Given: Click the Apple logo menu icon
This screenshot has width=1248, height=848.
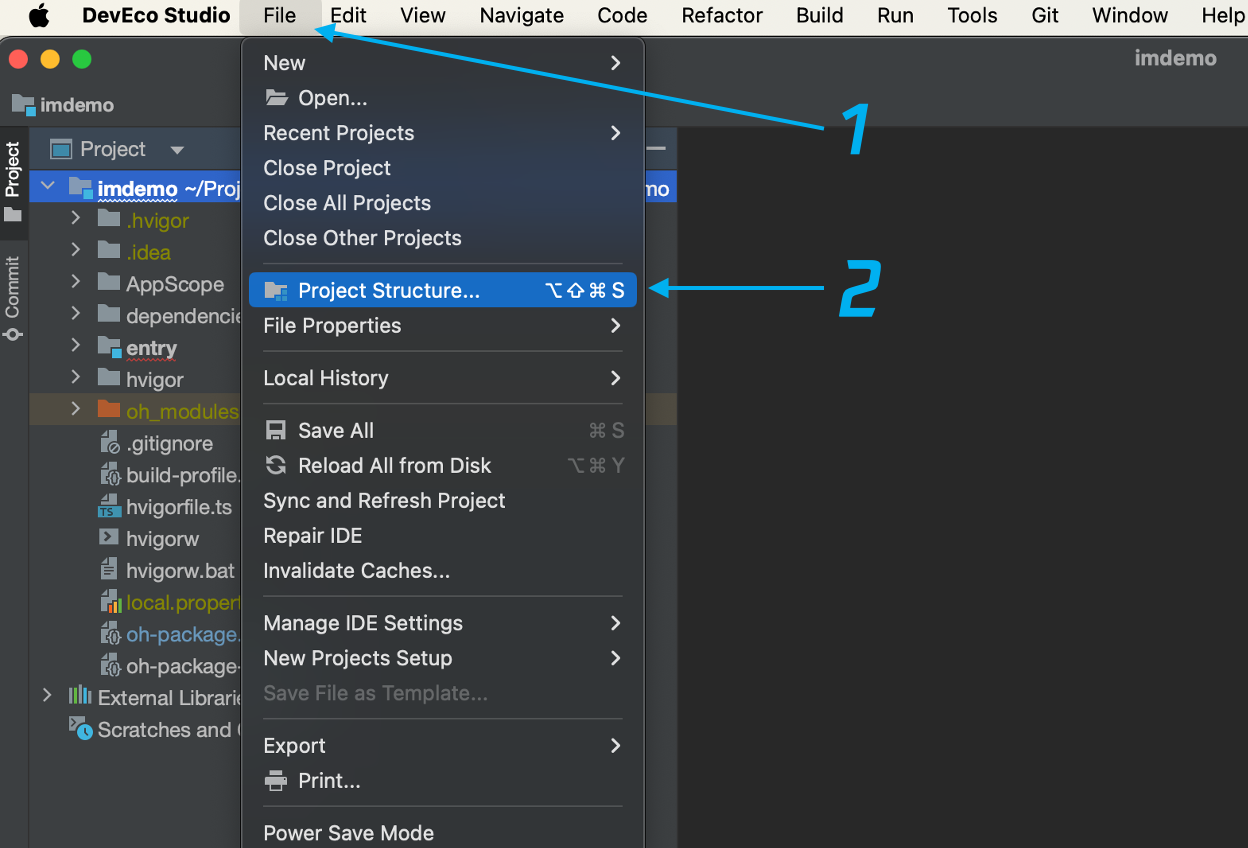Looking at the screenshot, I should (x=39, y=16).
